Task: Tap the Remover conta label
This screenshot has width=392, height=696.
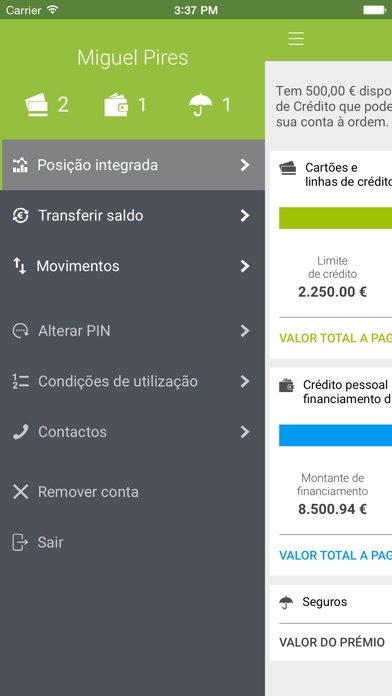Action: click(88, 492)
